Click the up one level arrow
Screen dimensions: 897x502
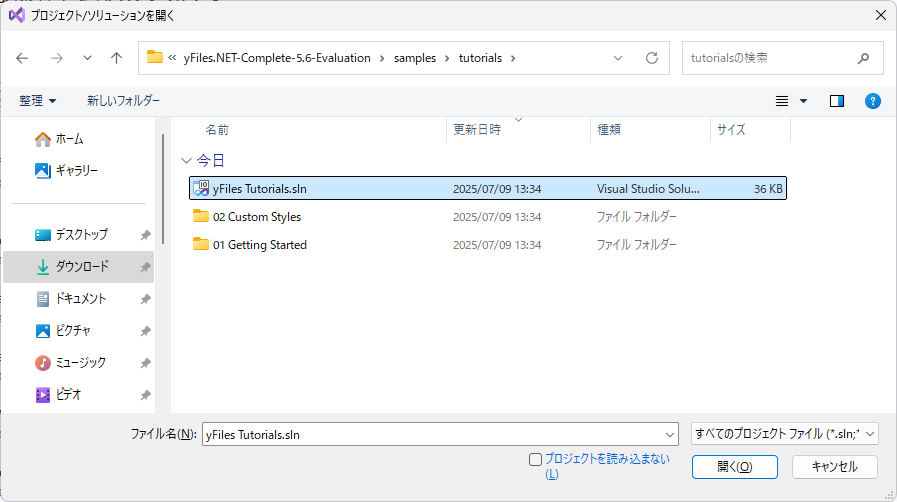click(116, 58)
